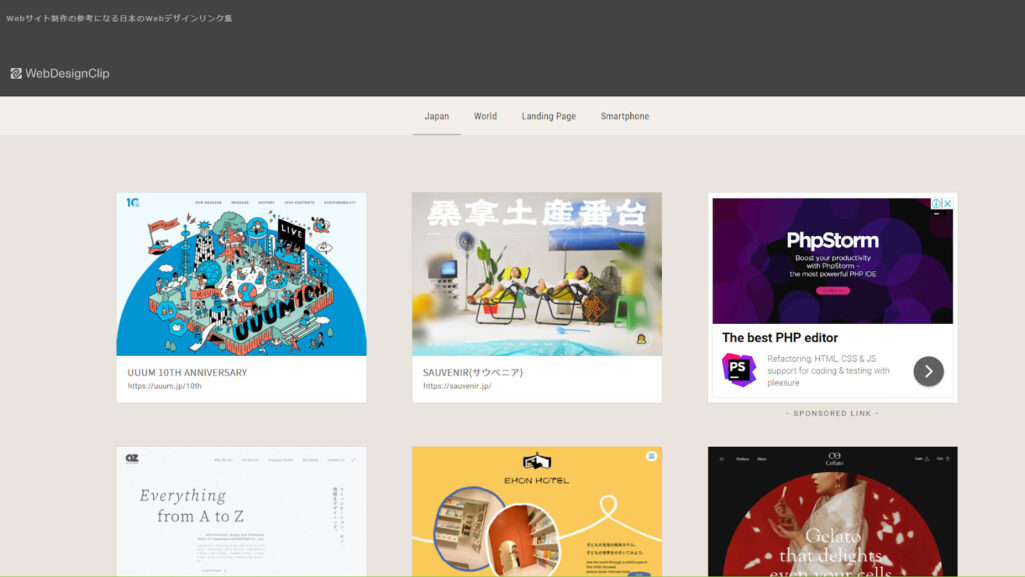Open the EHON HOTEL site thumbnail
1025x577 pixels.
pyautogui.click(x=537, y=512)
